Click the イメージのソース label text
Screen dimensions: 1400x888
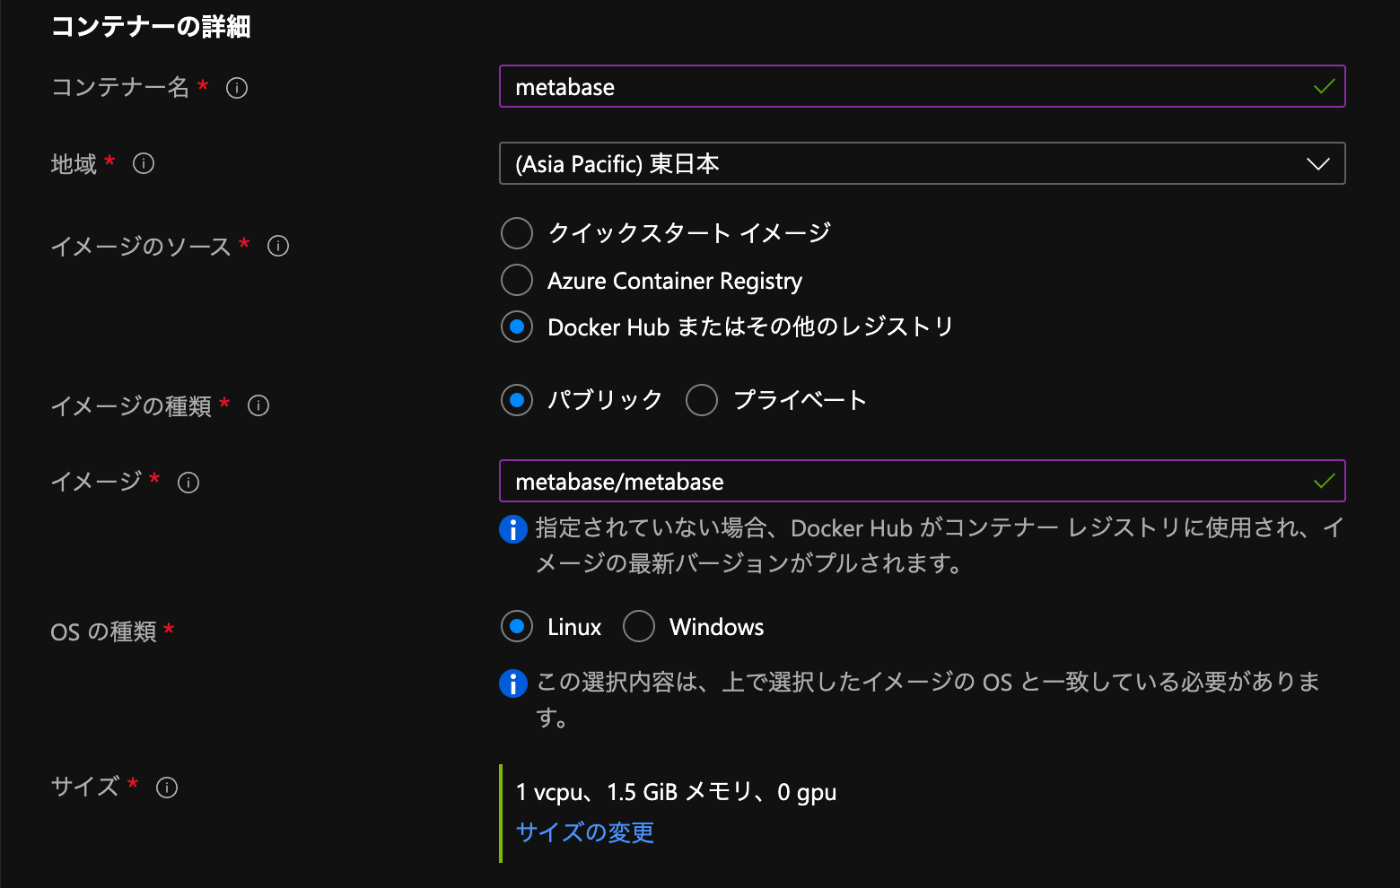(141, 246)
